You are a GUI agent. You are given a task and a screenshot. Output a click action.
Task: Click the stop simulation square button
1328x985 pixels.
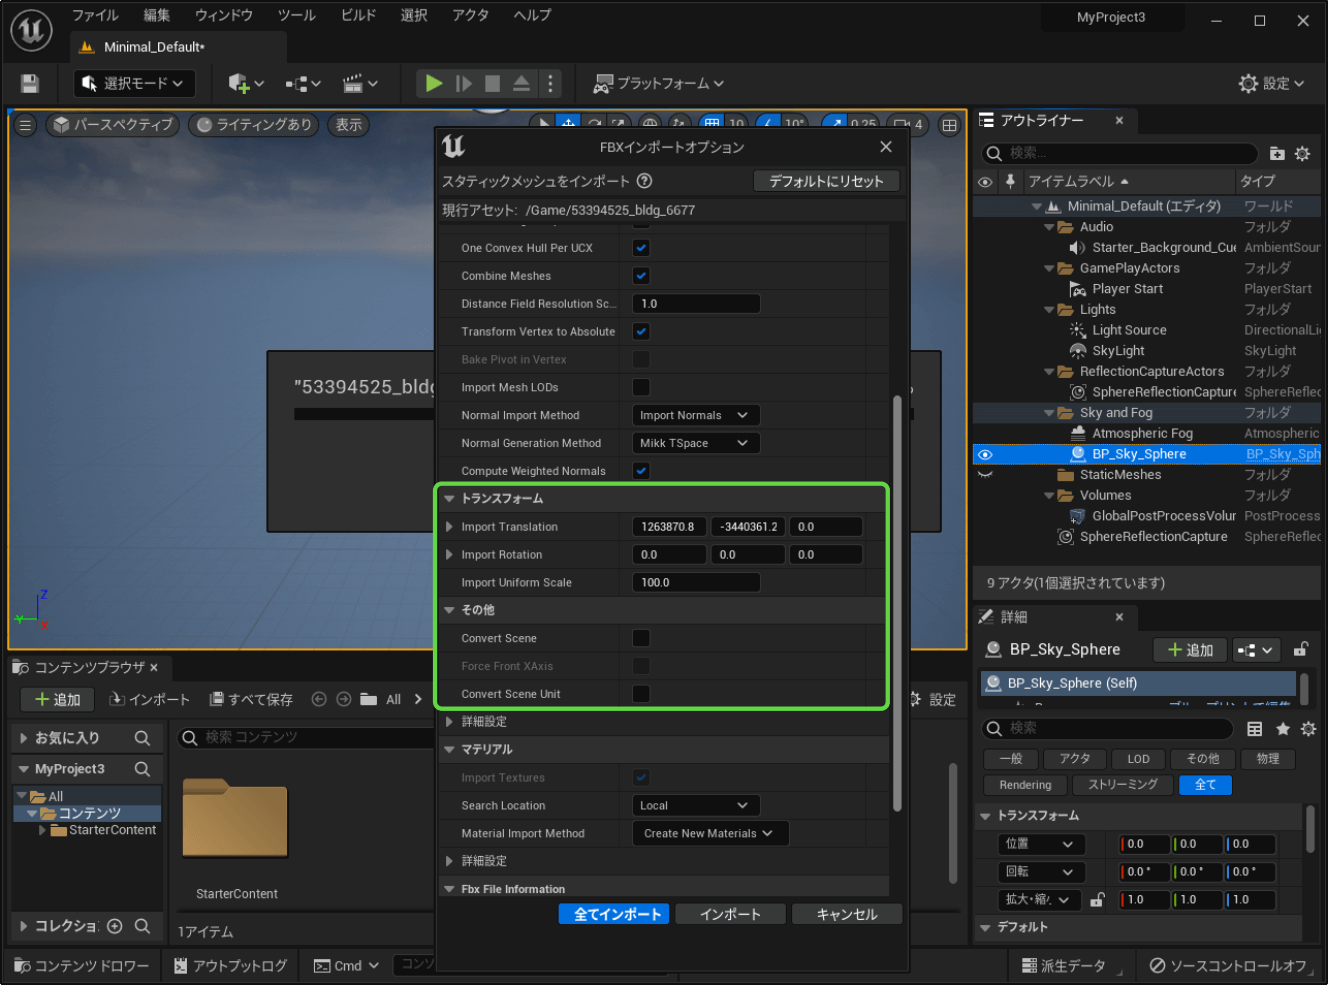point(492,83)
